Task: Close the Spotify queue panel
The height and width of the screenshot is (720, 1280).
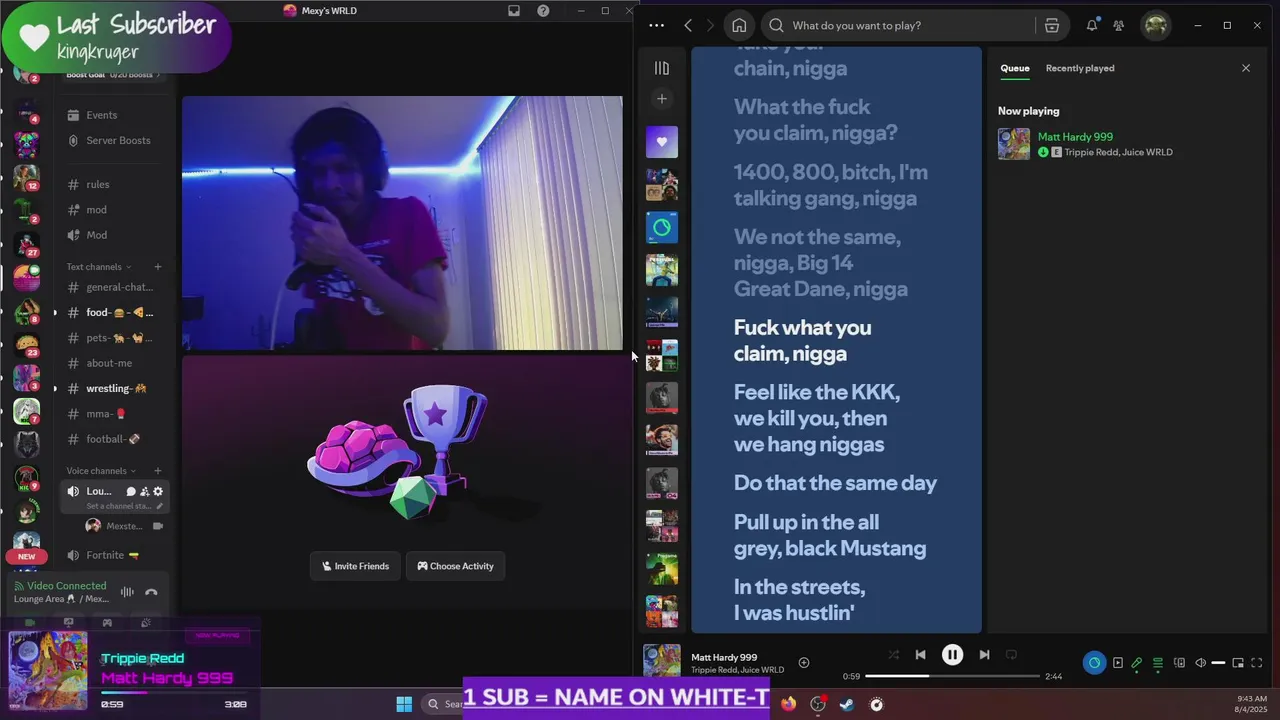Action: [1246, 68]
